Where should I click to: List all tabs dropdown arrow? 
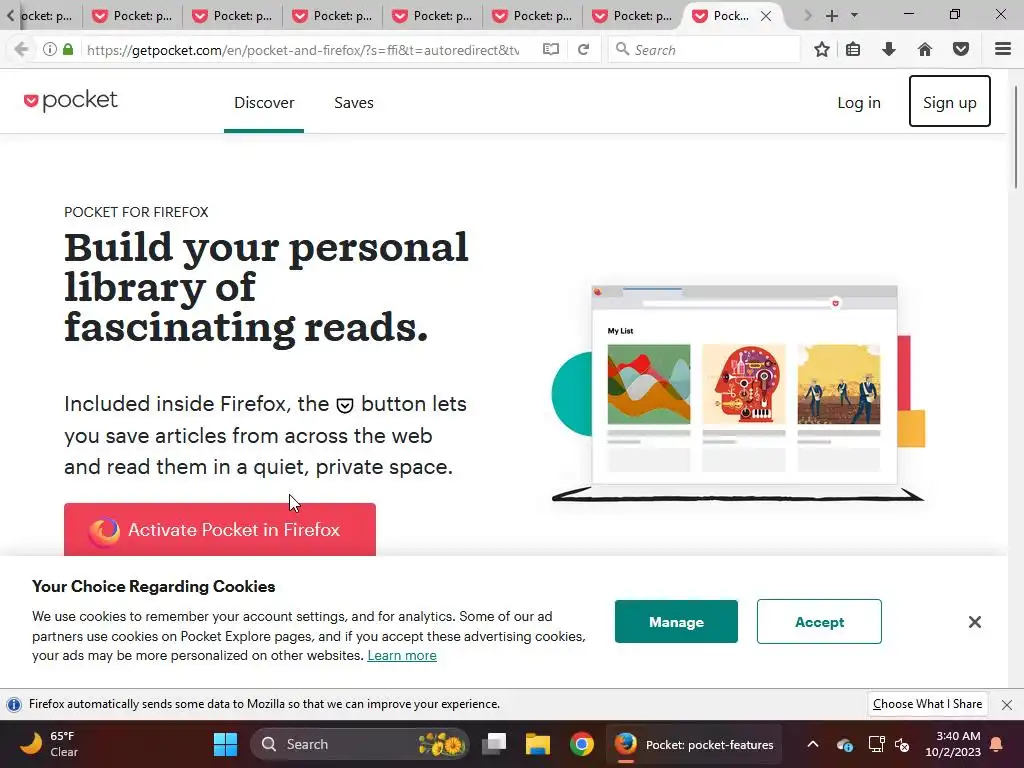[854, 16]
